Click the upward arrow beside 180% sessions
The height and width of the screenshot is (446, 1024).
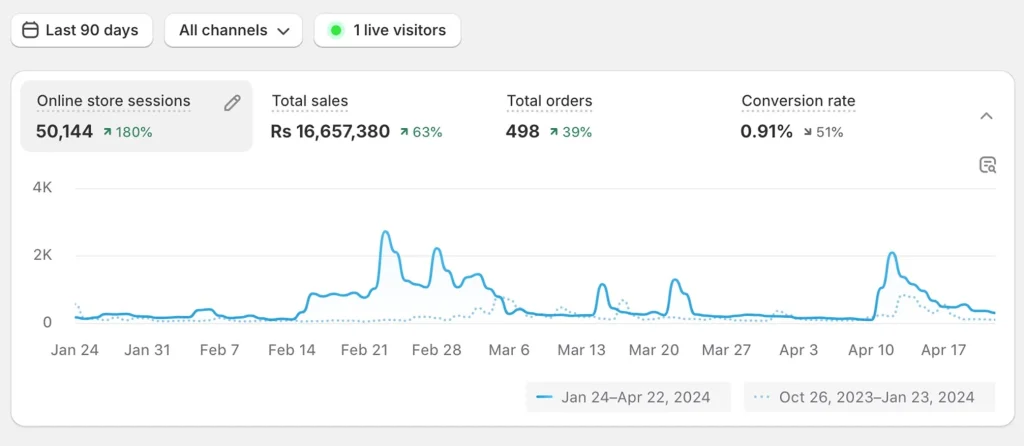pos(107,132)
